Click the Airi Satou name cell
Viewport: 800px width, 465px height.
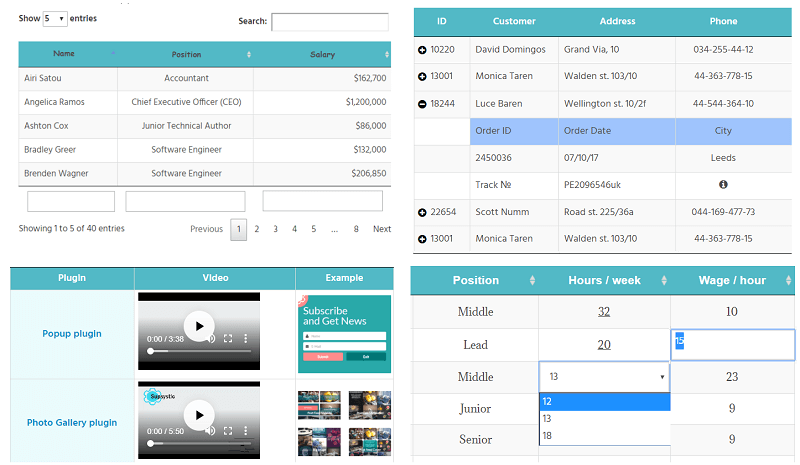coord(68,79)
